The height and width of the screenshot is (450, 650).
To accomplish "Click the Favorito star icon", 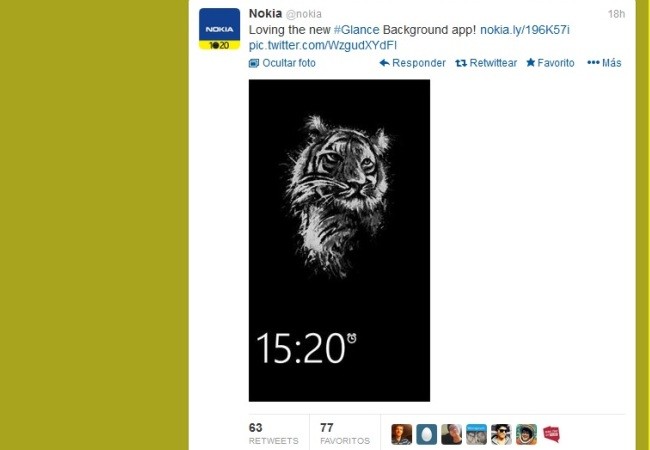I will 531,63.
